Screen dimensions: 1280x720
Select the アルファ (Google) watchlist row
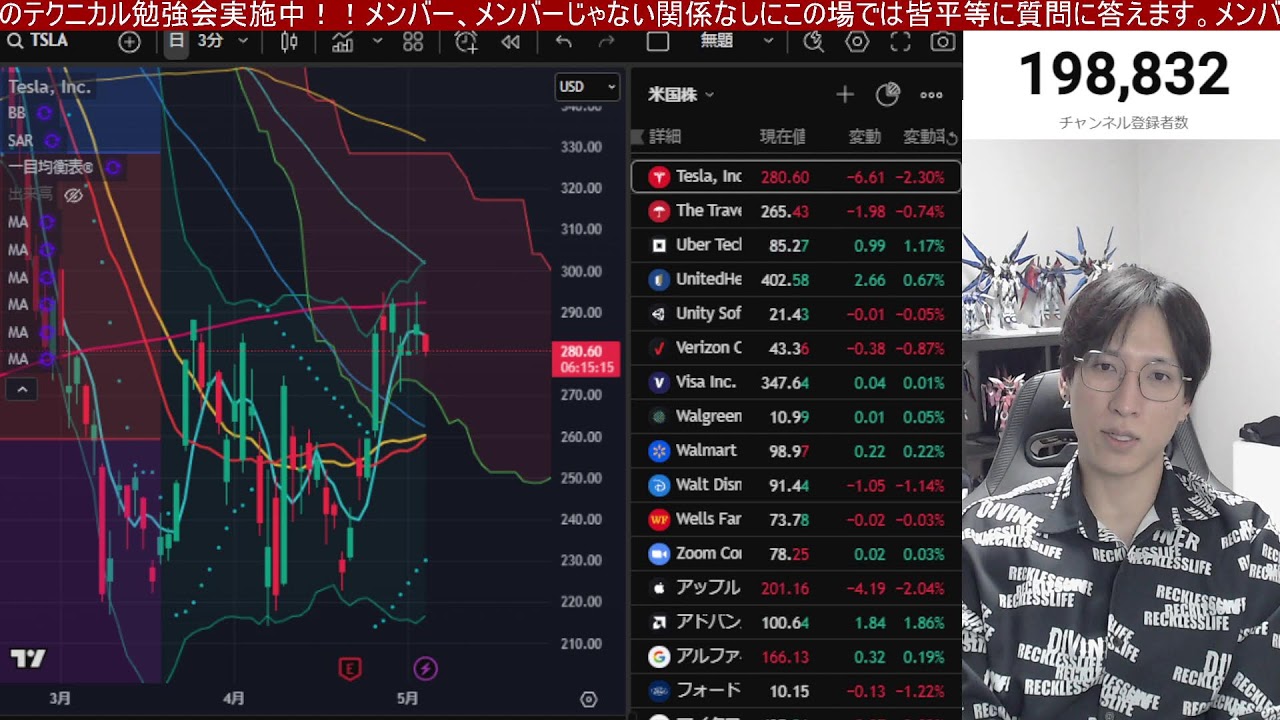click(796, 656)
